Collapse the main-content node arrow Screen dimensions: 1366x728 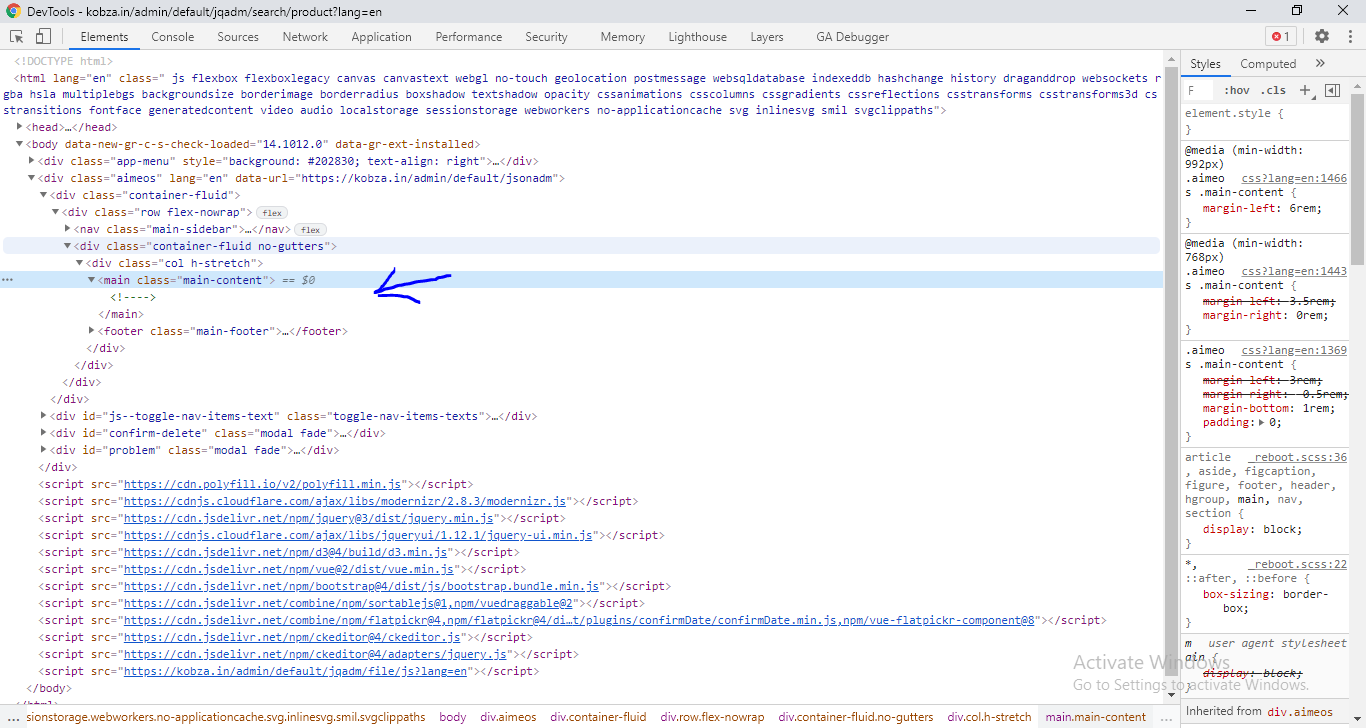[x=92, y=280]
